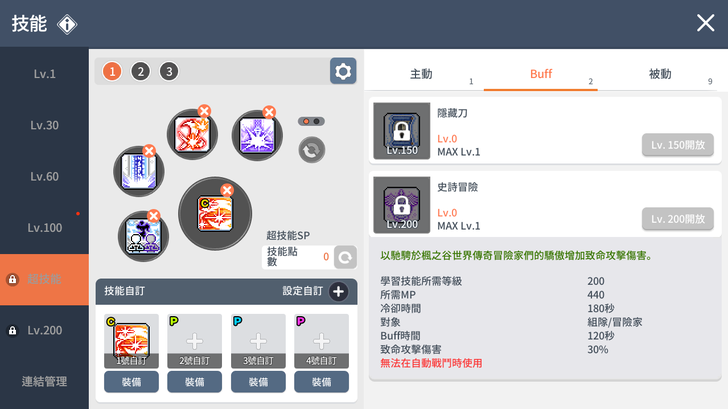728x409 pixels.
Task: Select the large center combo skill slot
Action: 215,214
